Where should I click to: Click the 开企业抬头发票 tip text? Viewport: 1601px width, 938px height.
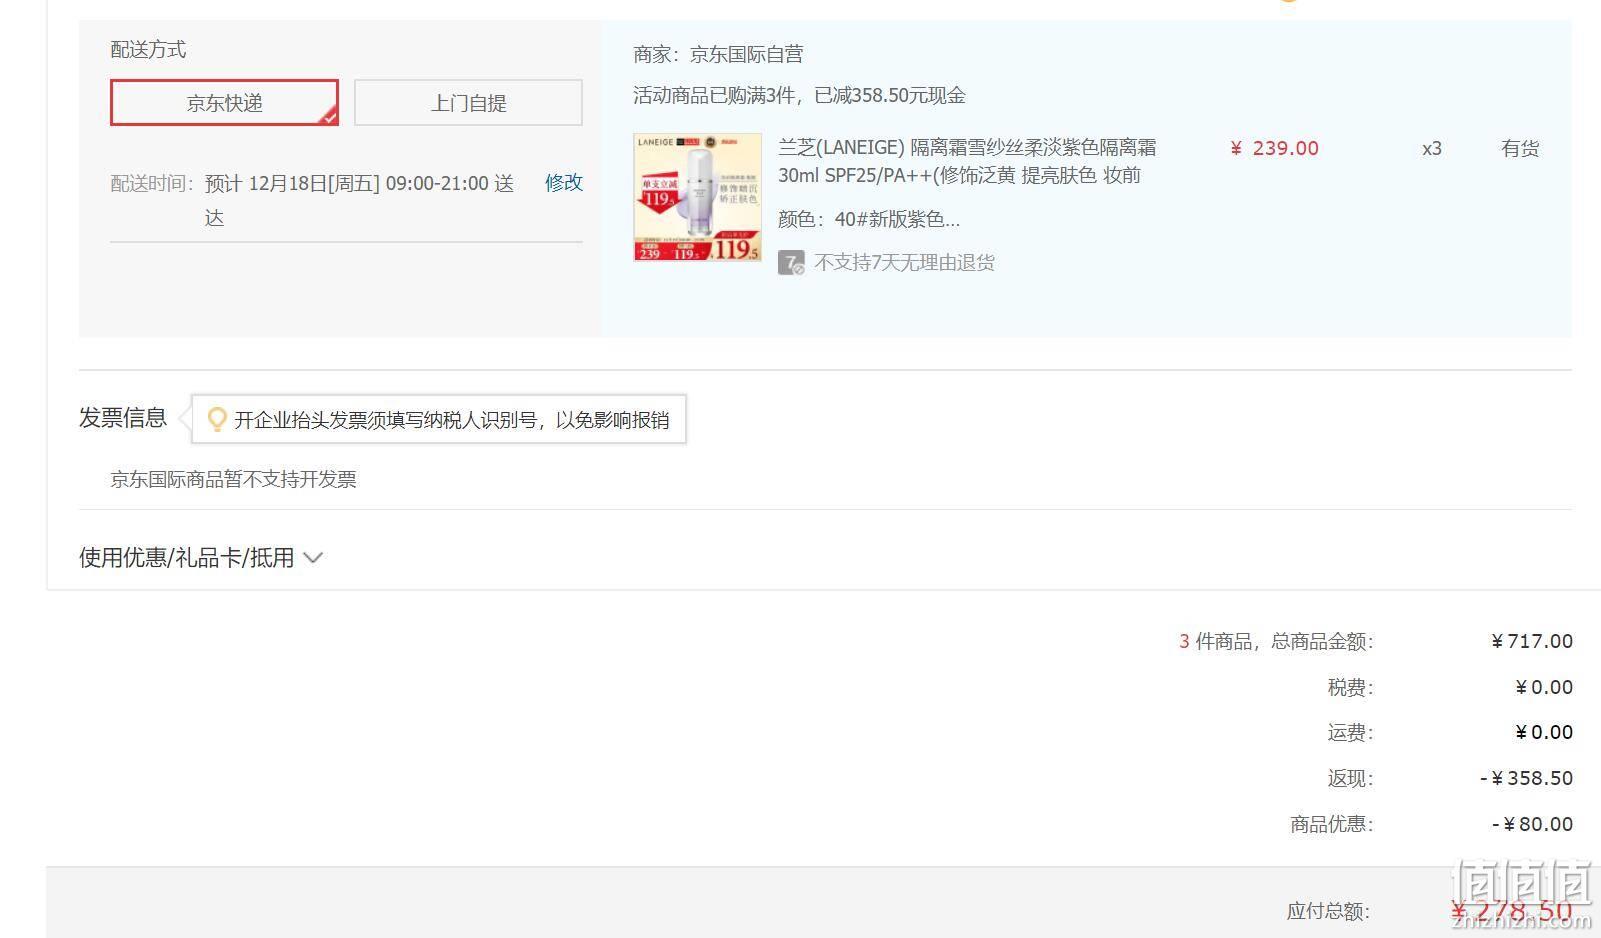[x=451, y=420]
